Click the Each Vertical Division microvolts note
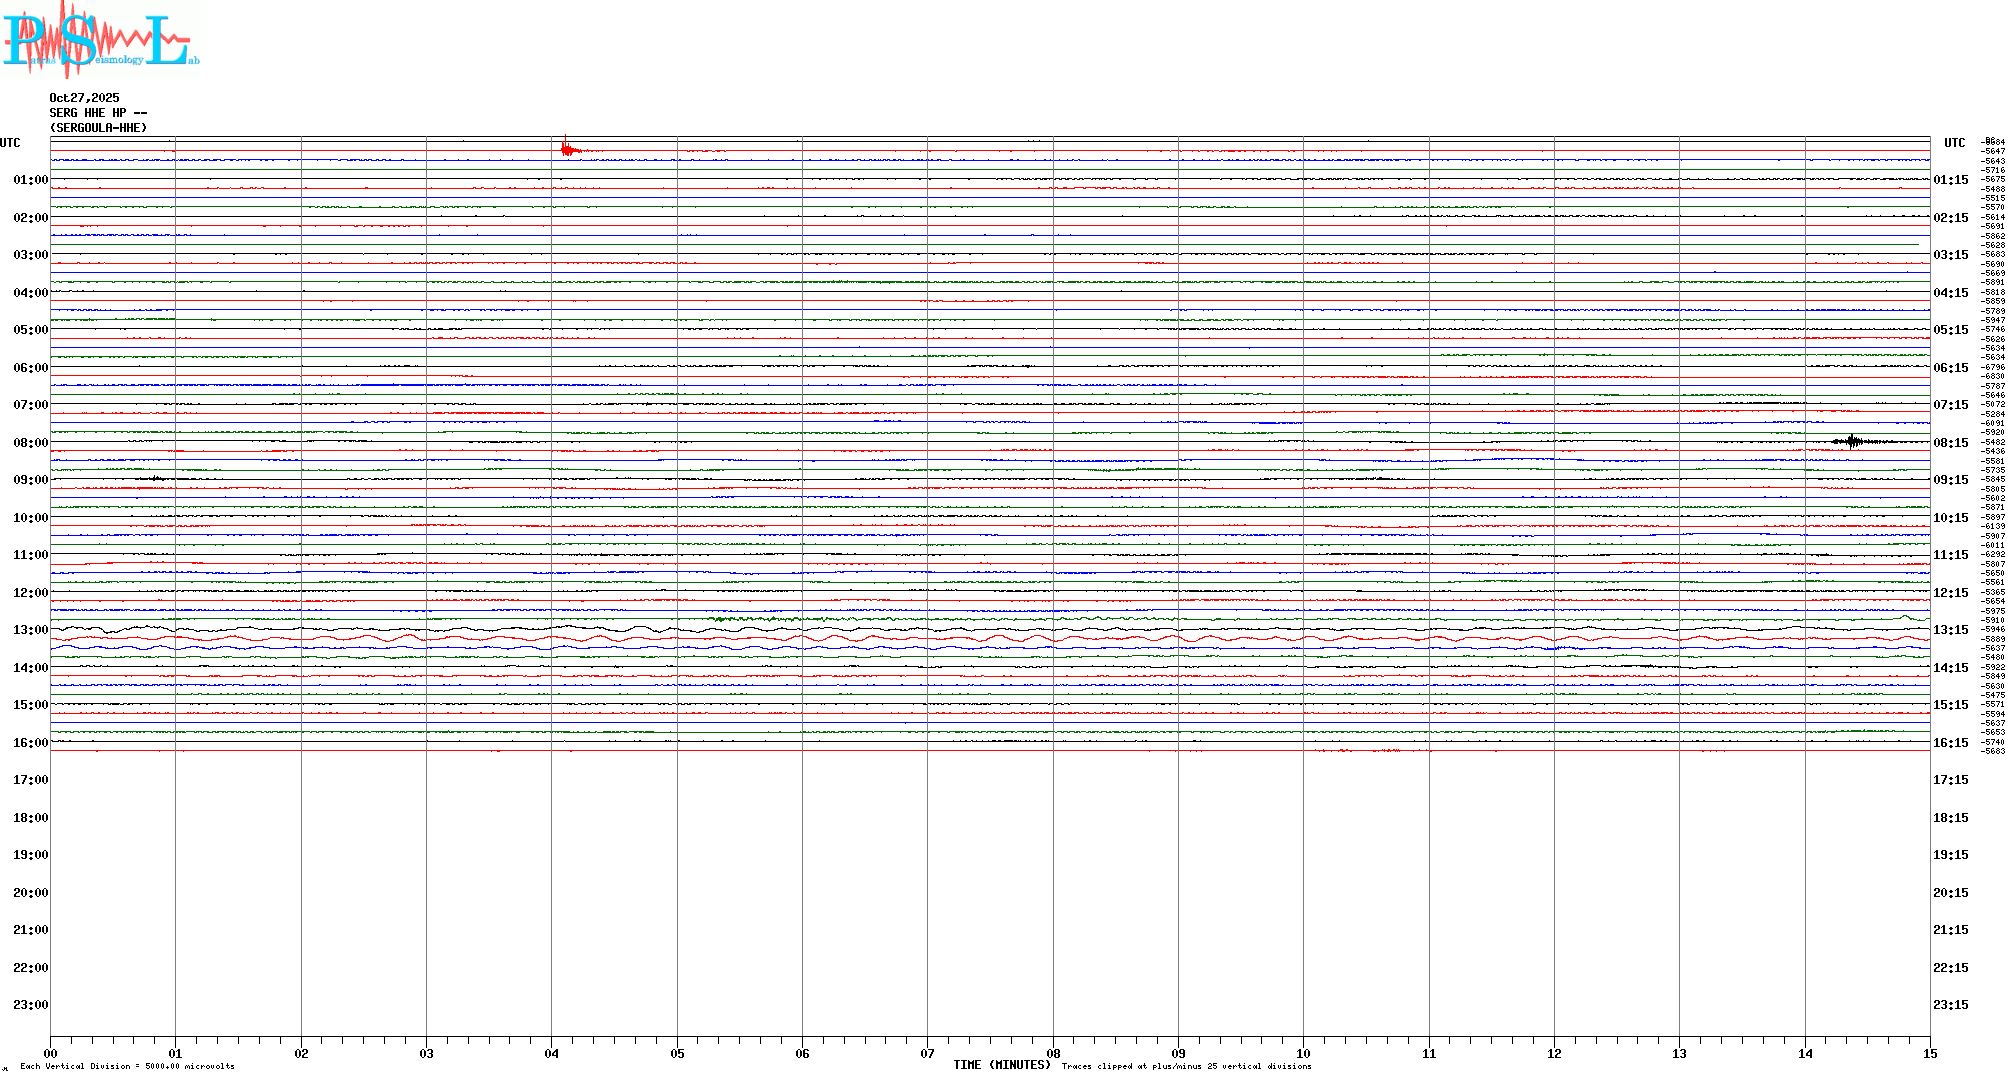The image size is (2010, 1080). [x=127, y=1066]
